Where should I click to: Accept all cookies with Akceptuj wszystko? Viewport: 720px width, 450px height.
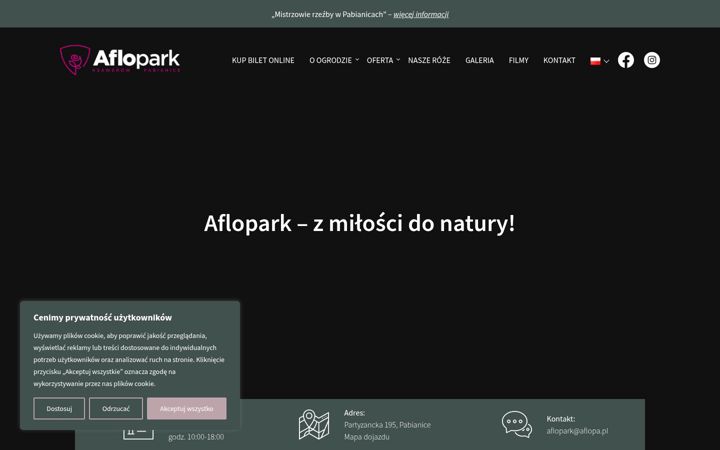click(x=186, y=408)
